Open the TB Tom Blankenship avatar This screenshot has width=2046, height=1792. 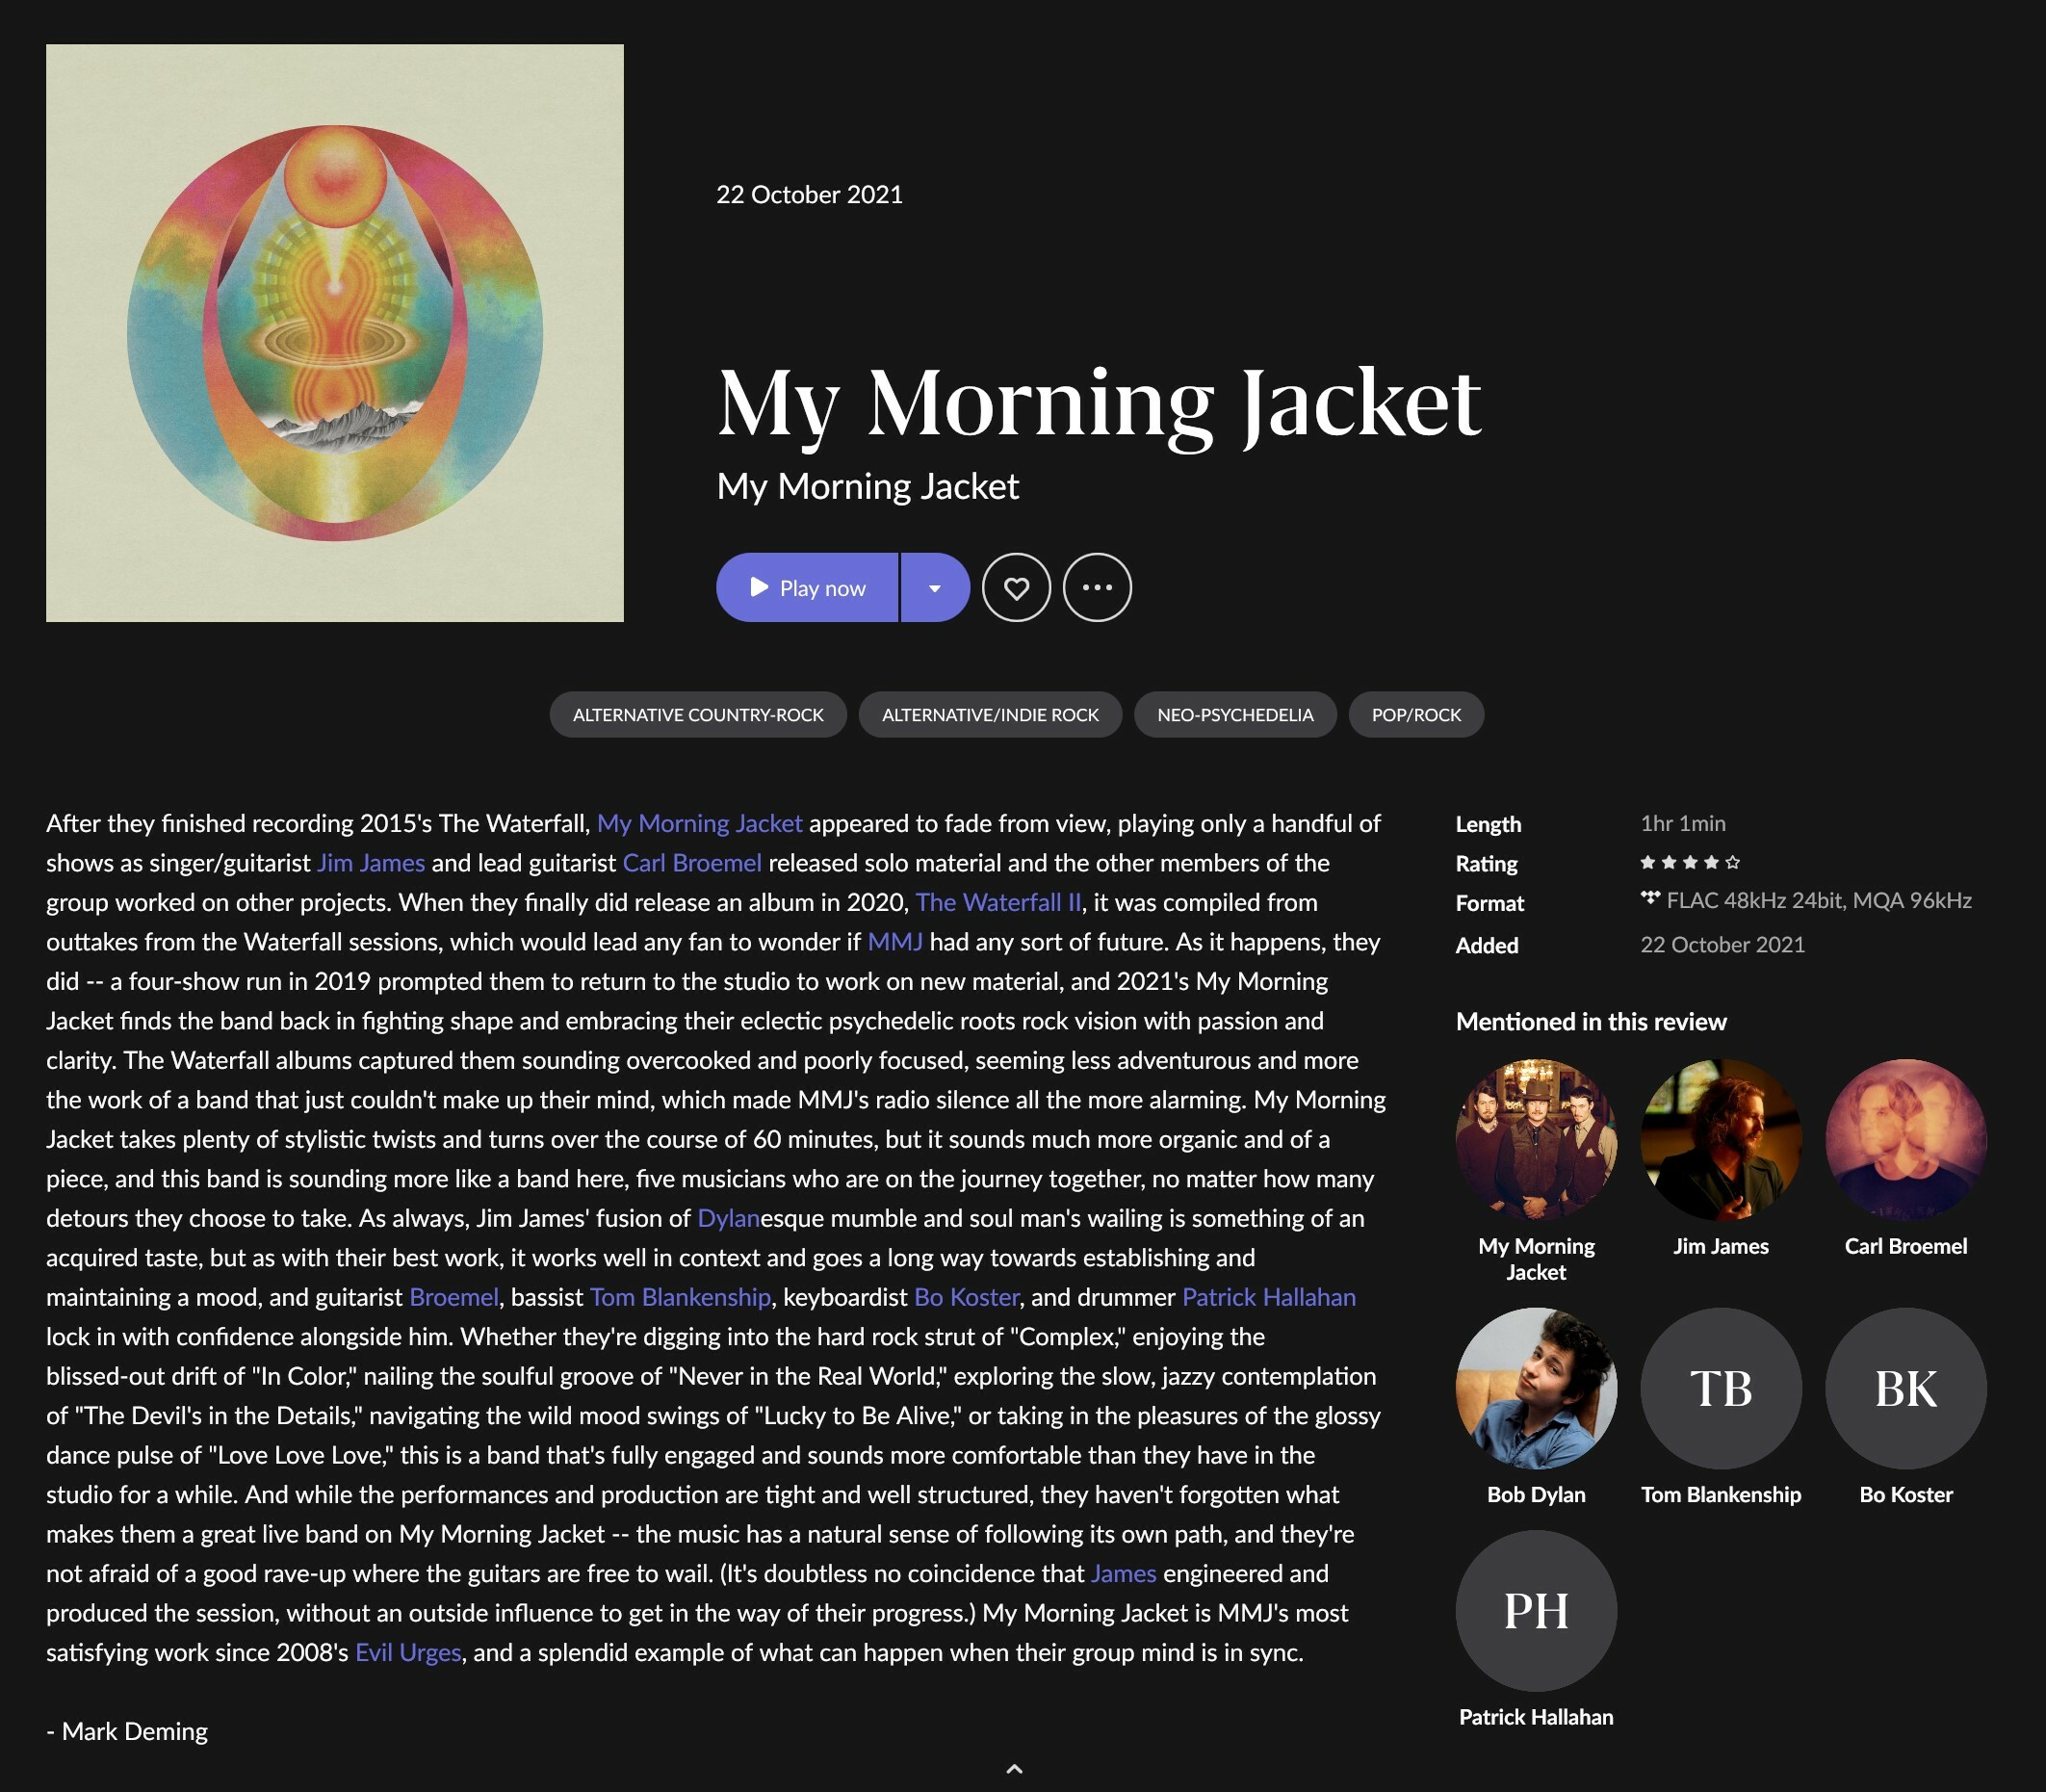(1721, 1388)
